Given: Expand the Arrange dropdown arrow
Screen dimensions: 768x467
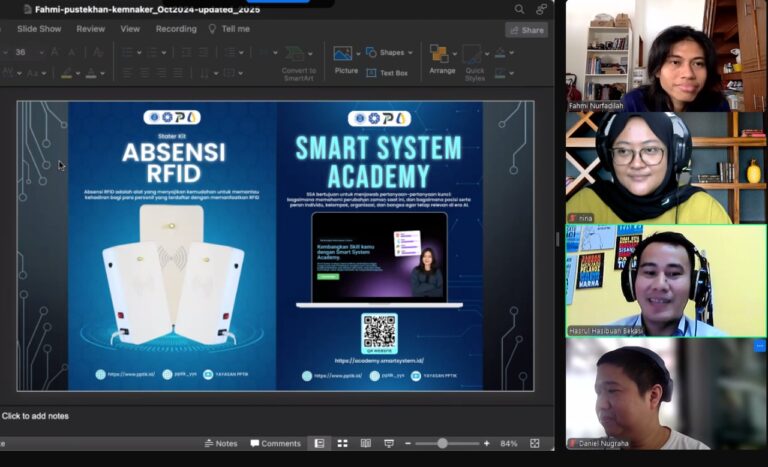Looking at the screenshot, I should pos(455,53).
